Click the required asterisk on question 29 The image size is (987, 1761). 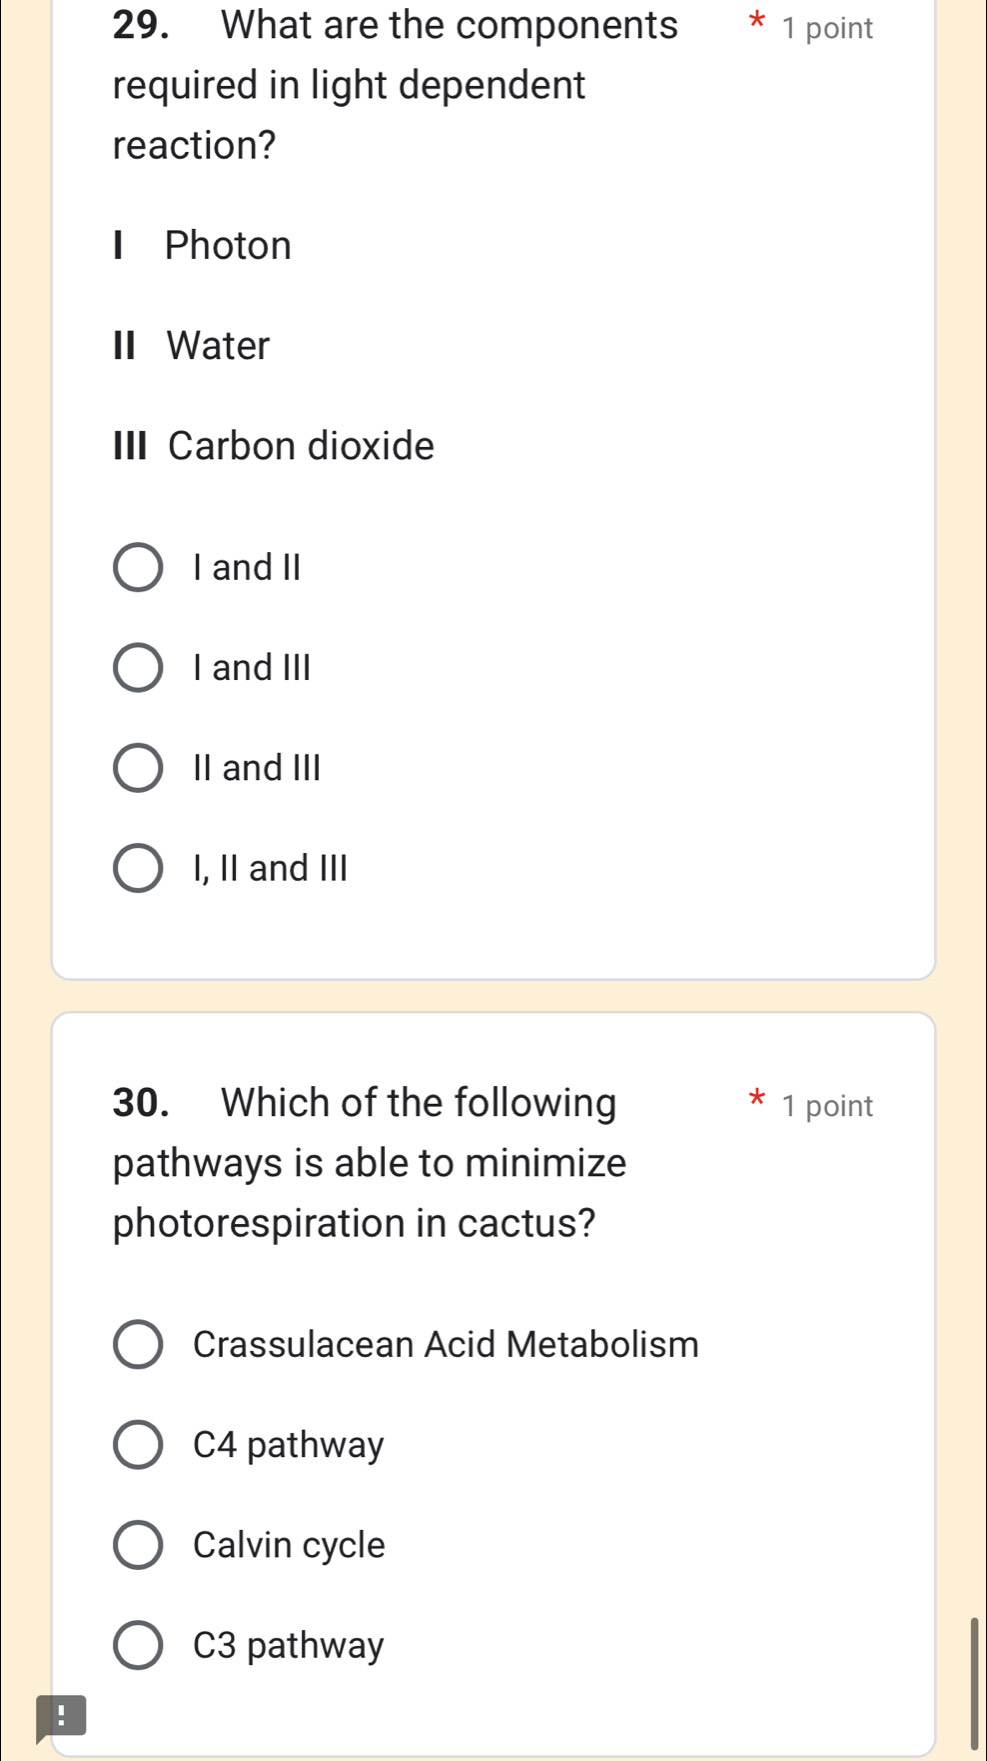click(x=757, y=22)
